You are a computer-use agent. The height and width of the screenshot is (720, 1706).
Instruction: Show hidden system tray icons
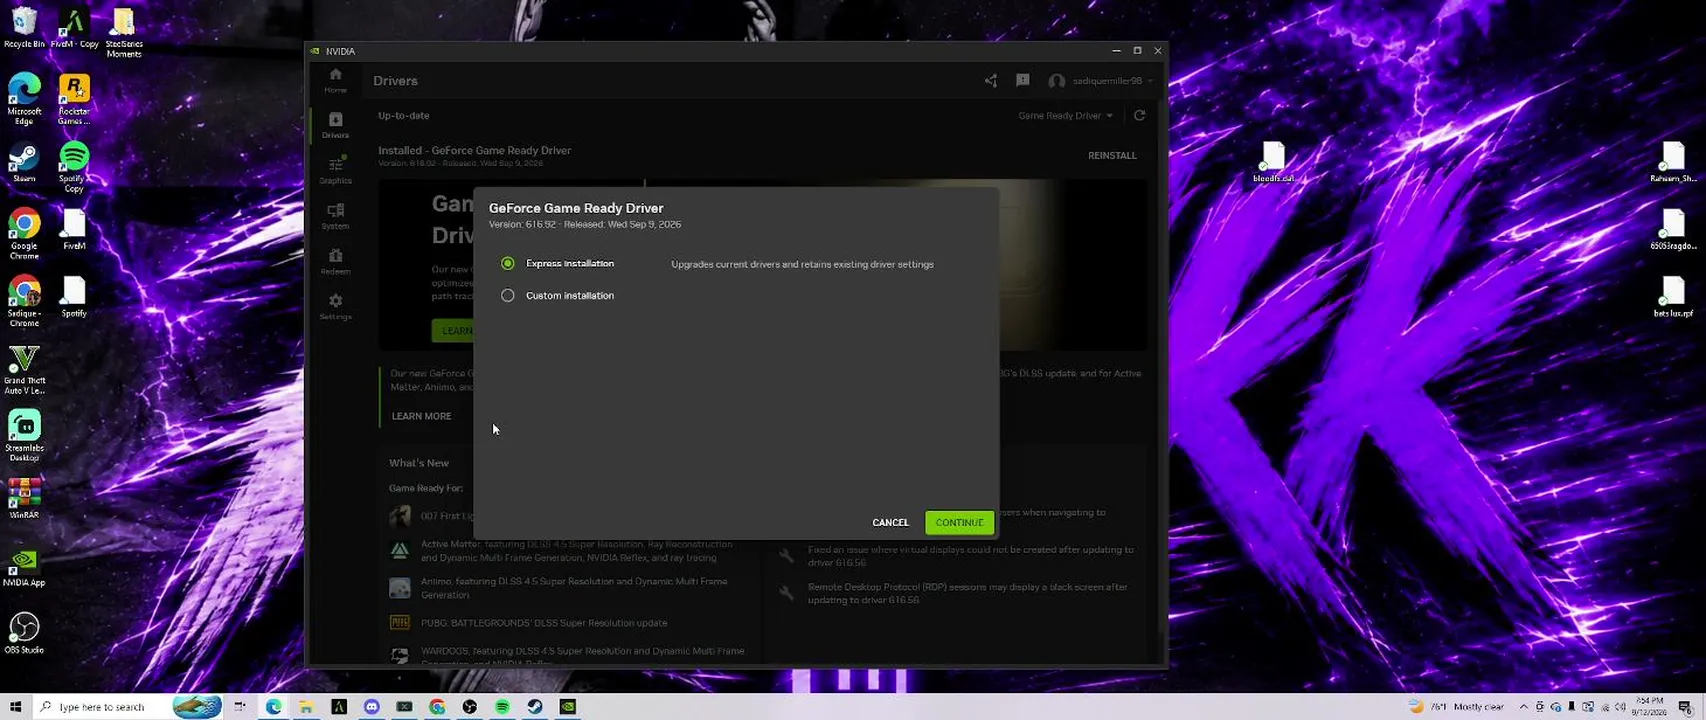click(x=1524, y=707)
